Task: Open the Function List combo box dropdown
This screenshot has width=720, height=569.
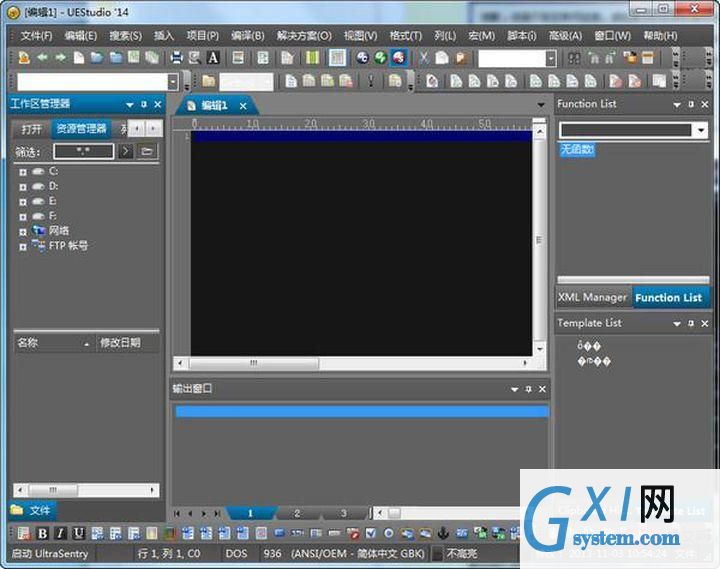Action: [701, 130]
